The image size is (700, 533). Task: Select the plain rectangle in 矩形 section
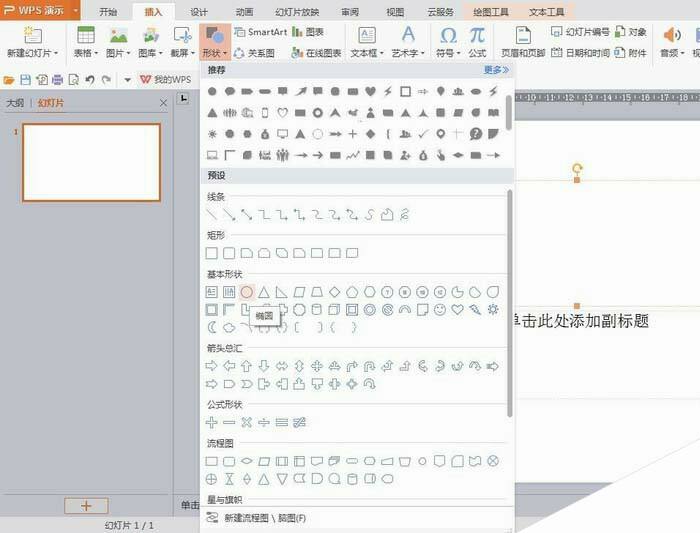click(211, 253)
